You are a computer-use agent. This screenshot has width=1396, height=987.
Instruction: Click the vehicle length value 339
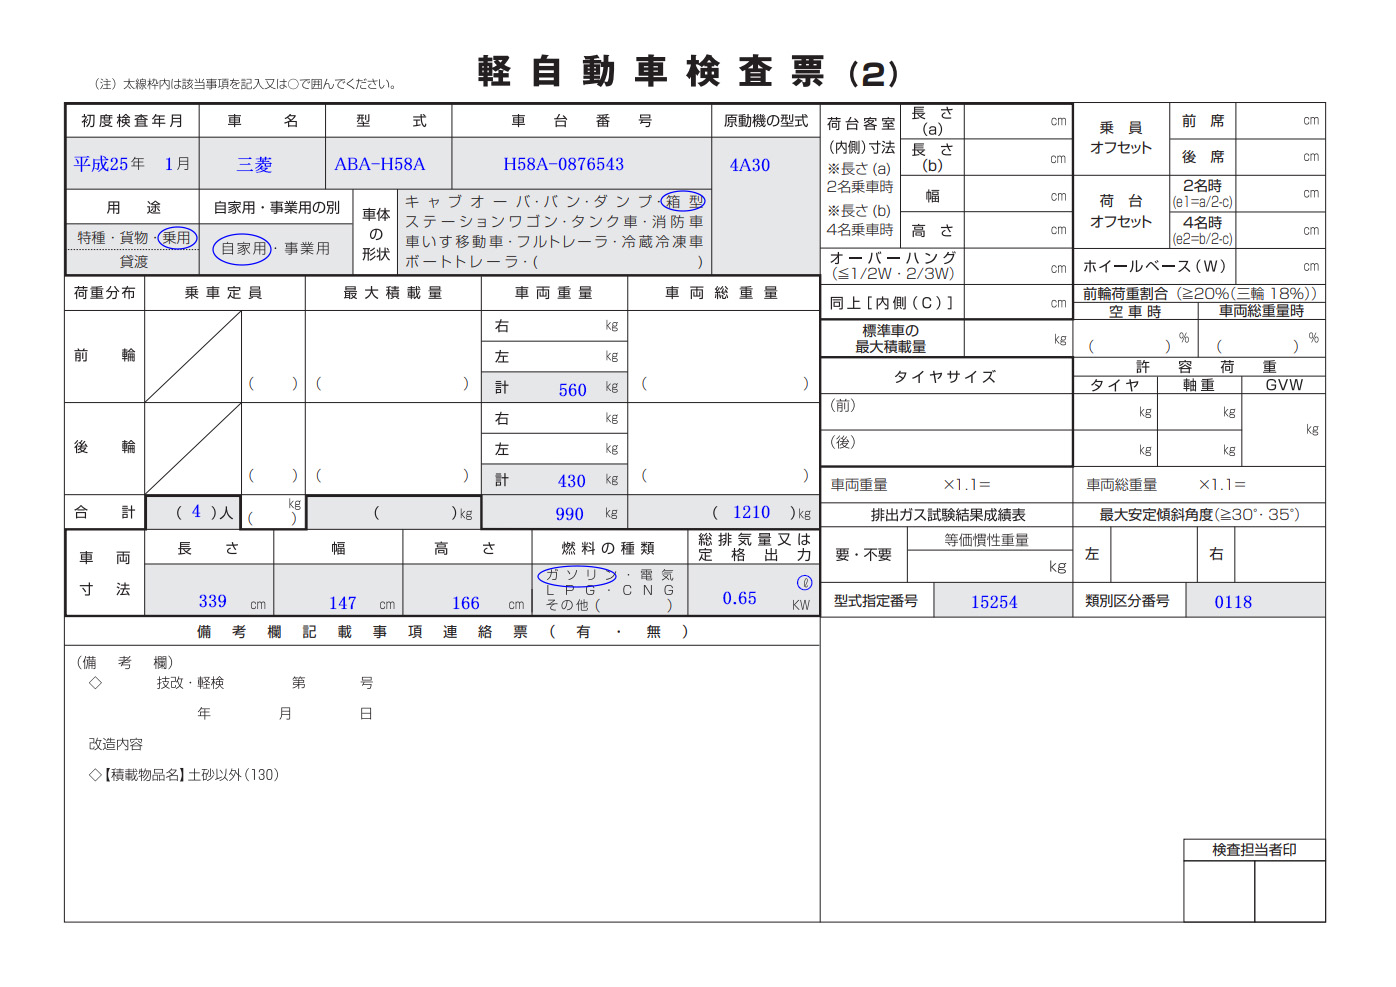212,601
